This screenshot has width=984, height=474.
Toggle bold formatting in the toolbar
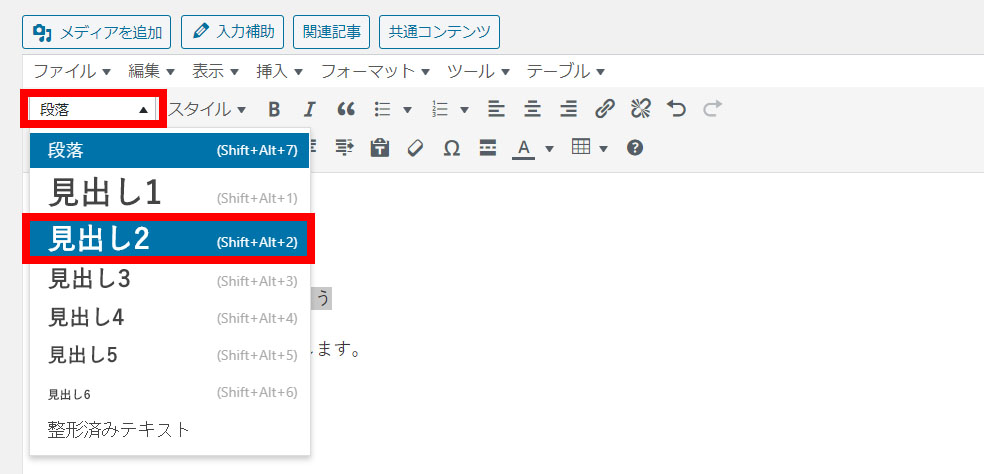(x=274, y=109)
